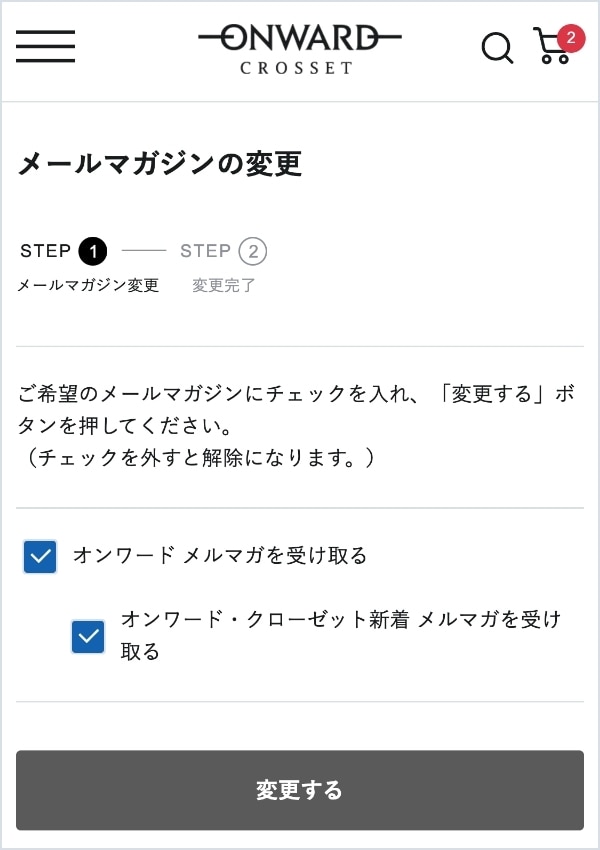Click the オンワード メルマガを受け取る label text
The image size is (600, 850).
pos(220,555)
